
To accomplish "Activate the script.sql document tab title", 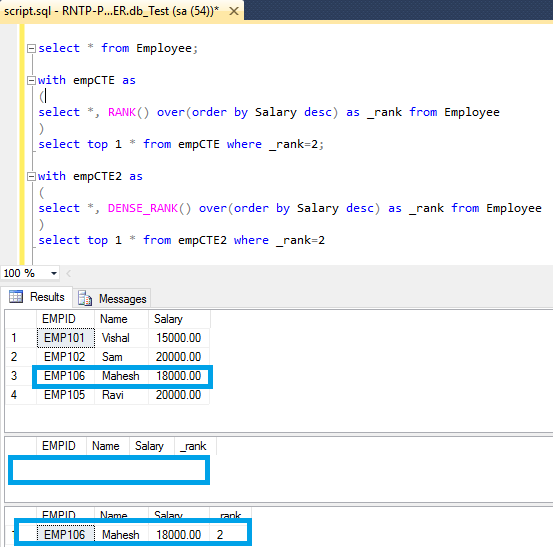I will click(111, 11).
